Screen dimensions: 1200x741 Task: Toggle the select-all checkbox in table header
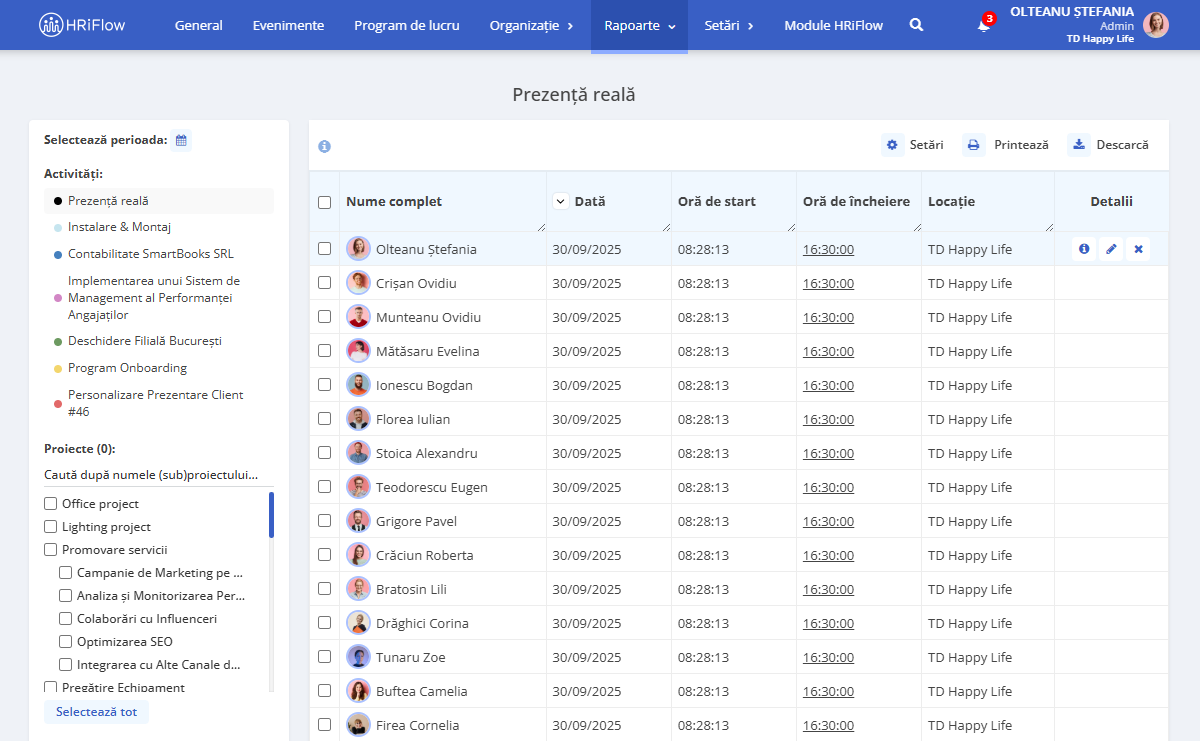pos(324,202)
